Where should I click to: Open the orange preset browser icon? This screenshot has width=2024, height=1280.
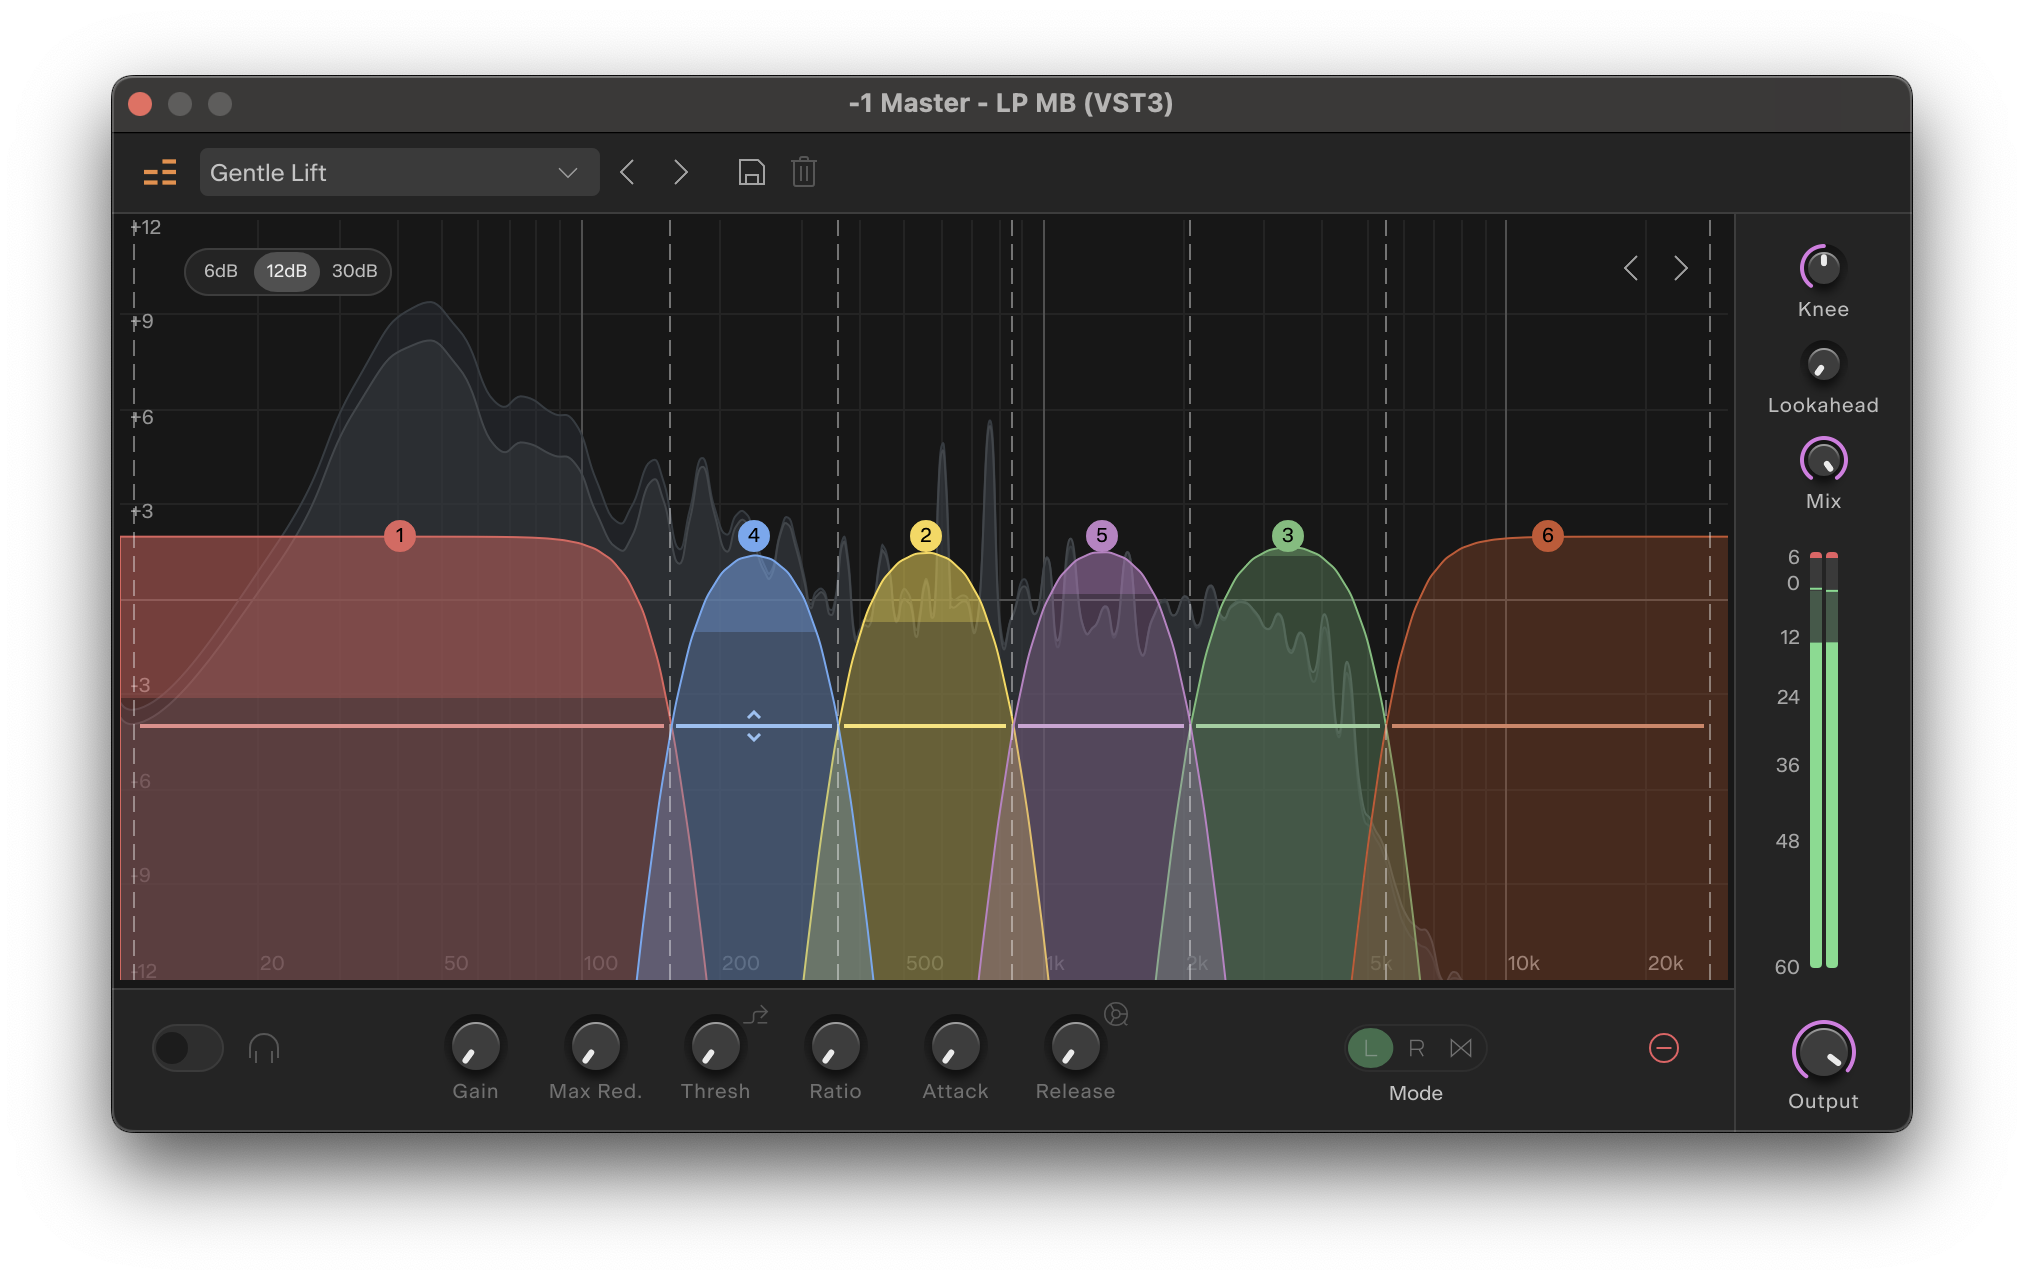point(160,173)
